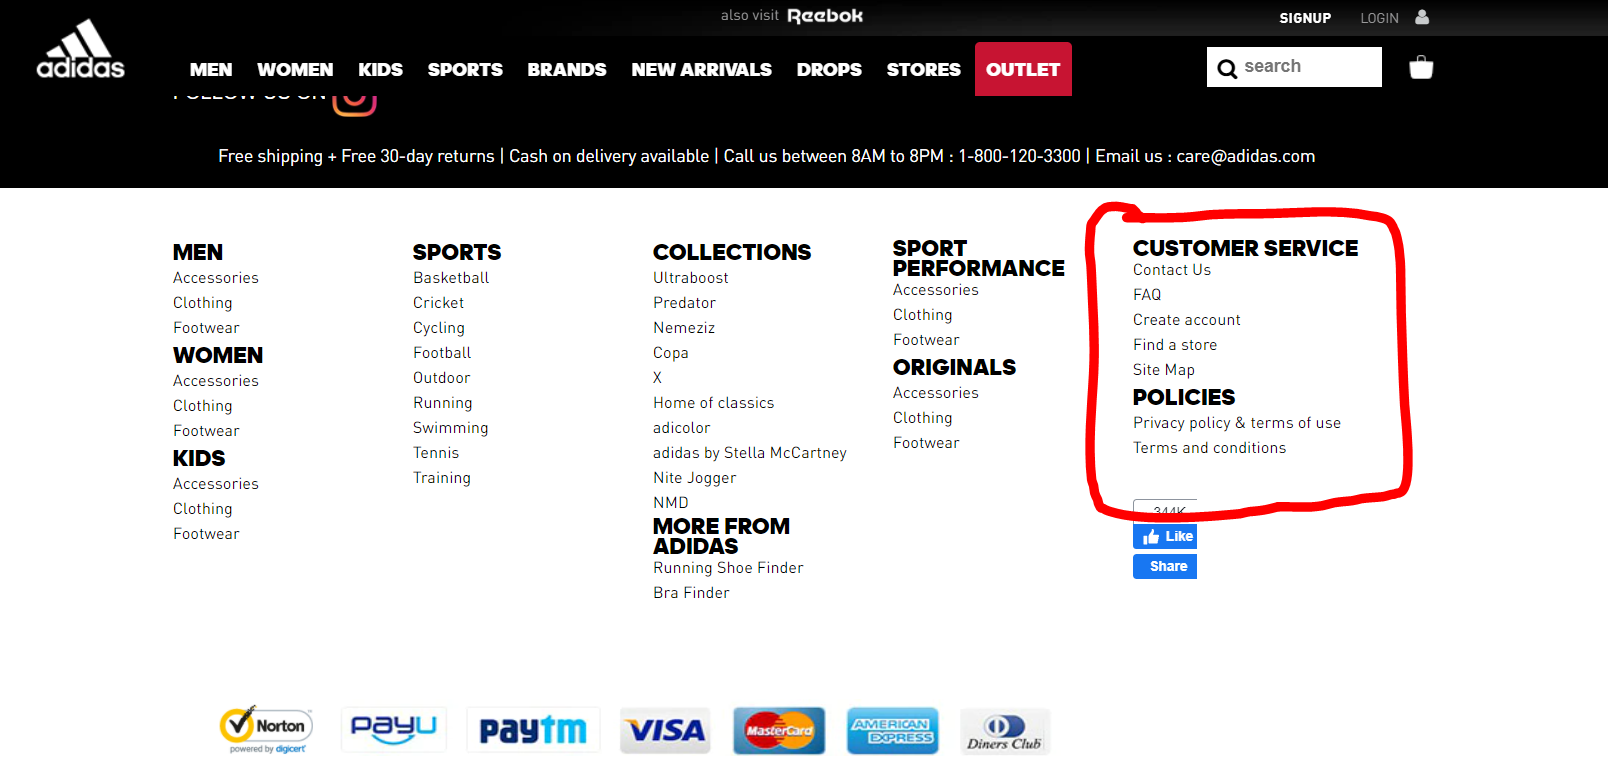The image size is (1608, 782).
Task: Click the LOGIN link
Action: click(1379, 18)
